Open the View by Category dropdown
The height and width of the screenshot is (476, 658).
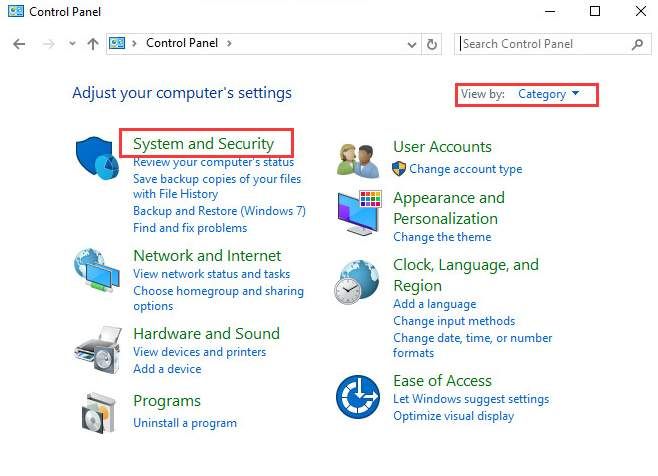(548, 94)
